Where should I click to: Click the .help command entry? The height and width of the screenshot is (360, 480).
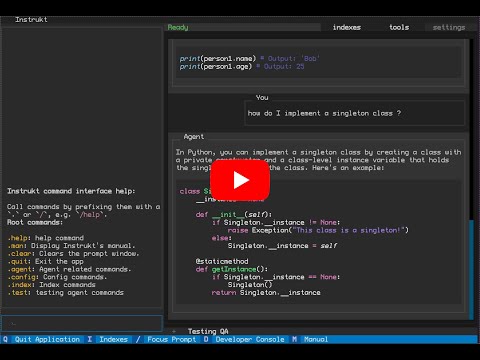pyautogui.click(x=45, y=238)
